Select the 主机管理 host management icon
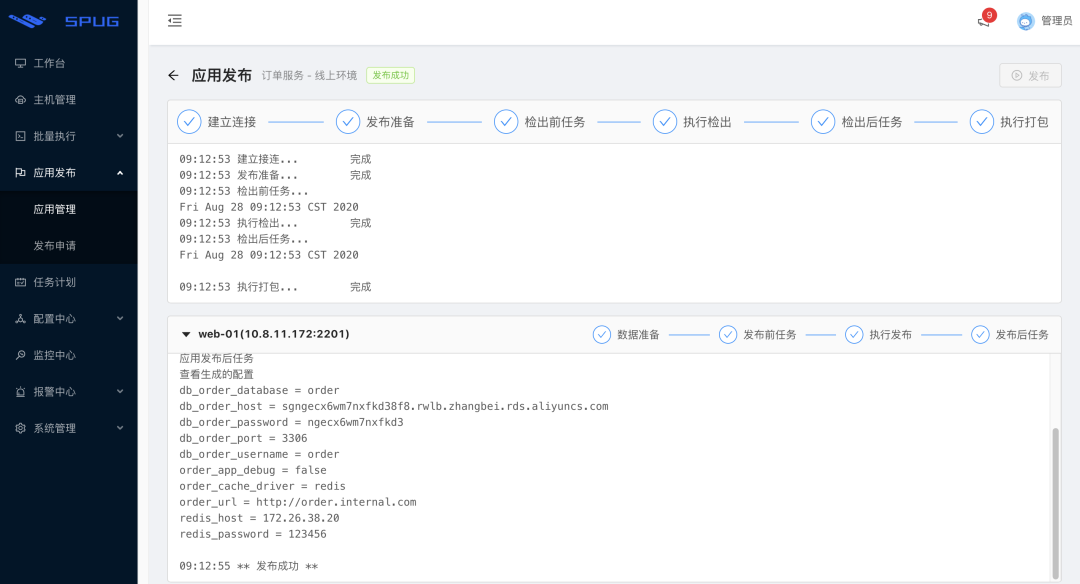 coord(23,99)
